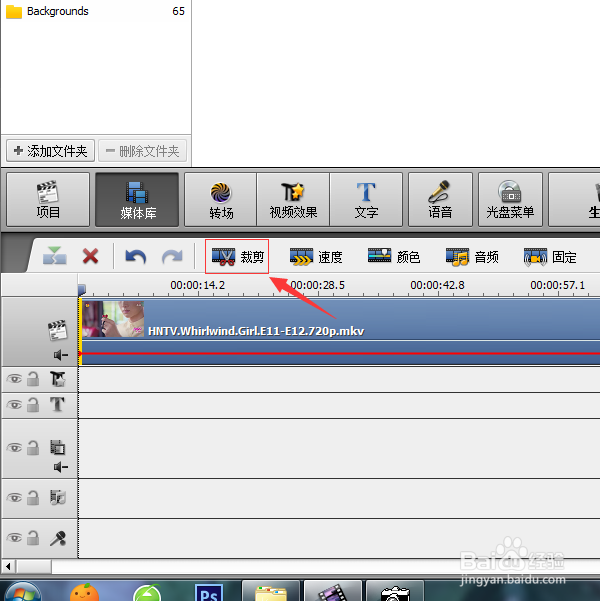Click the 速度 speed tool
600x601 pixels.
click(316, 257)
